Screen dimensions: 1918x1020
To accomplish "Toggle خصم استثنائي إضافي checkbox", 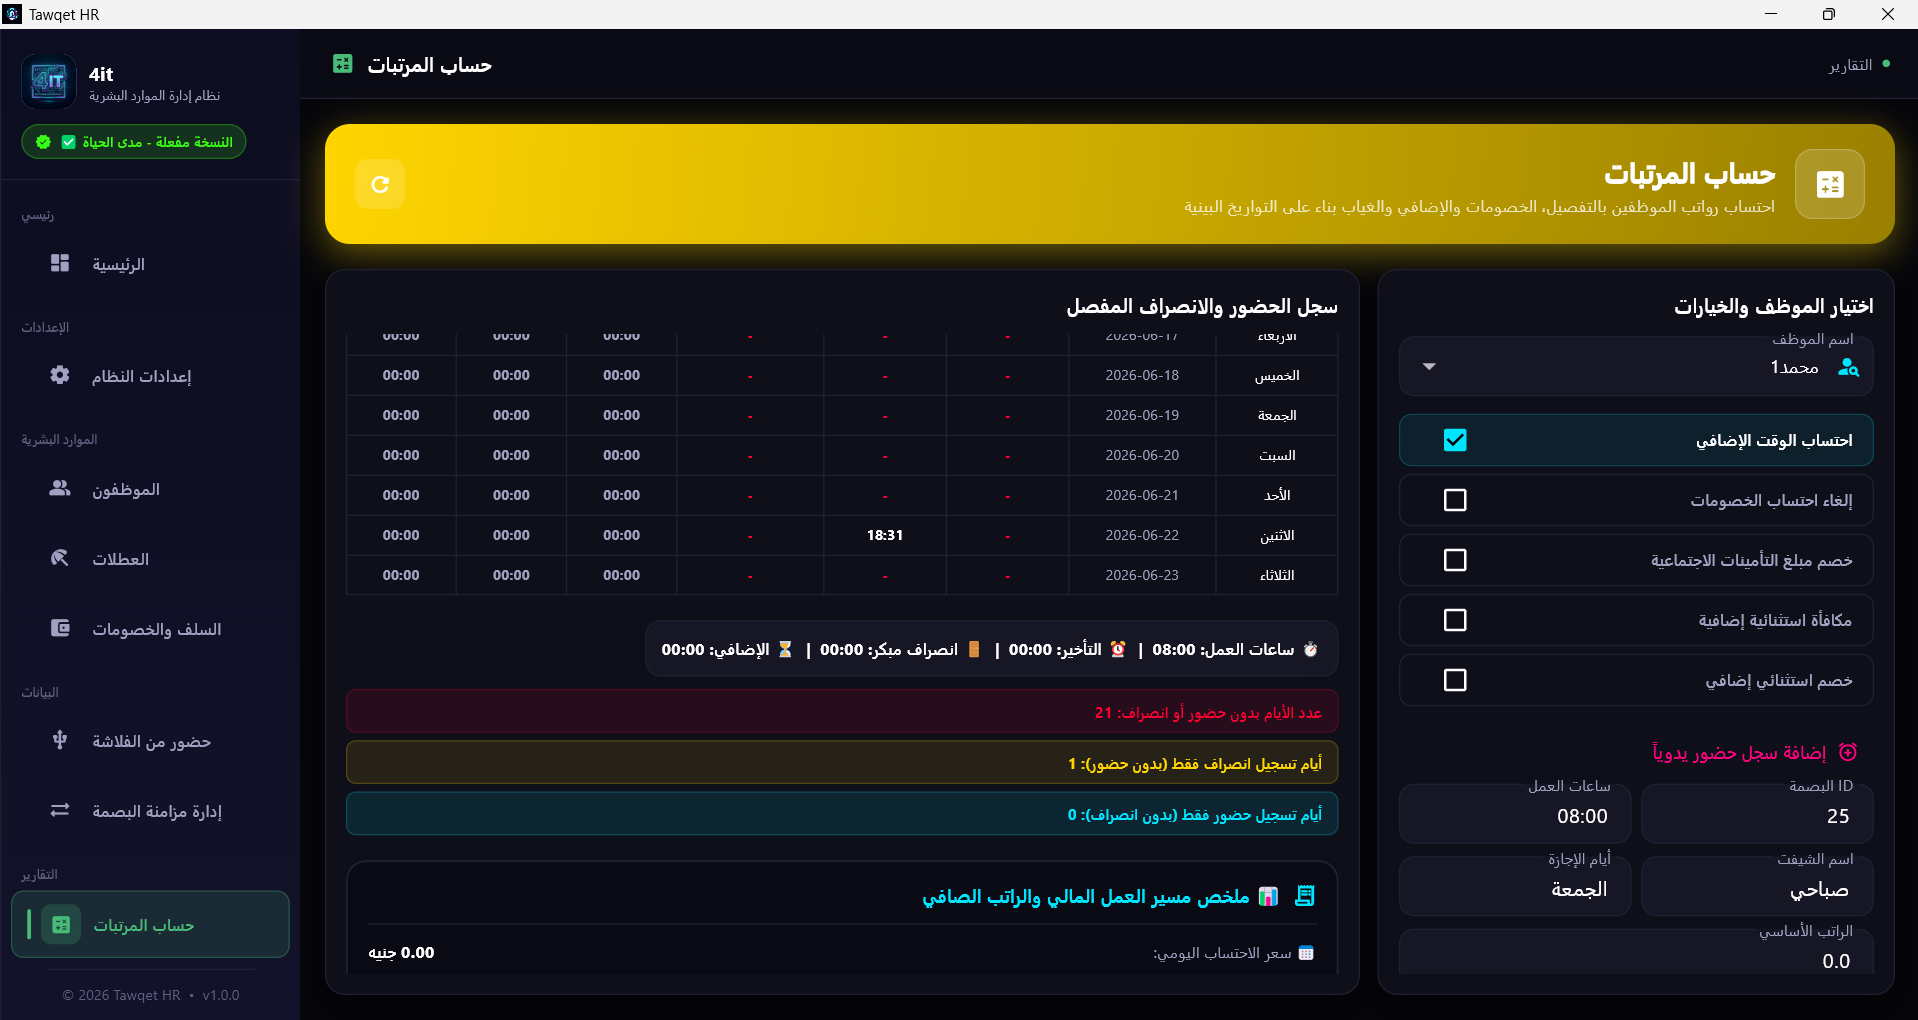I will pos(1455,680).
